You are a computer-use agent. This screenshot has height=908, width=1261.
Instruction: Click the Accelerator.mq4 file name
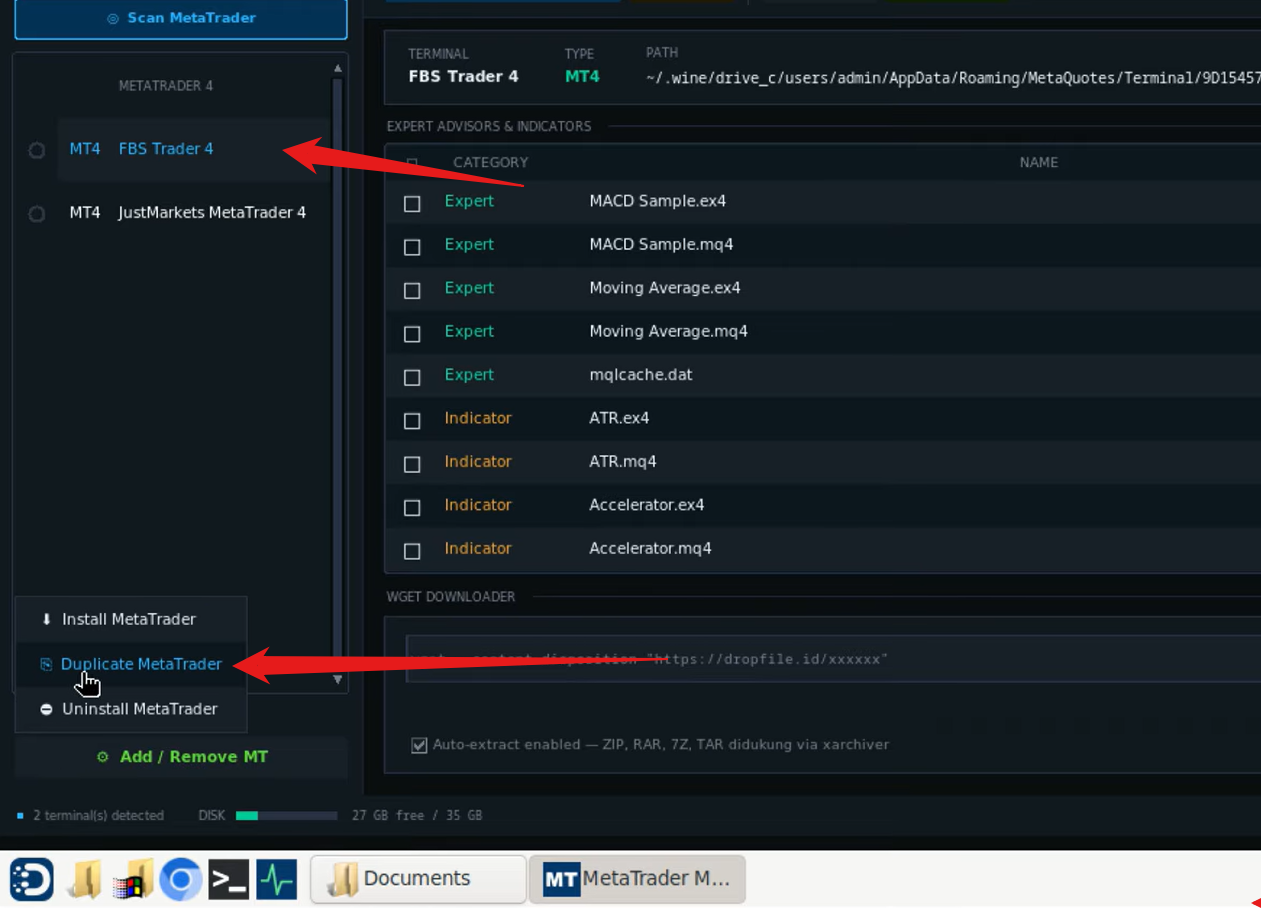(x=650, y=549)
